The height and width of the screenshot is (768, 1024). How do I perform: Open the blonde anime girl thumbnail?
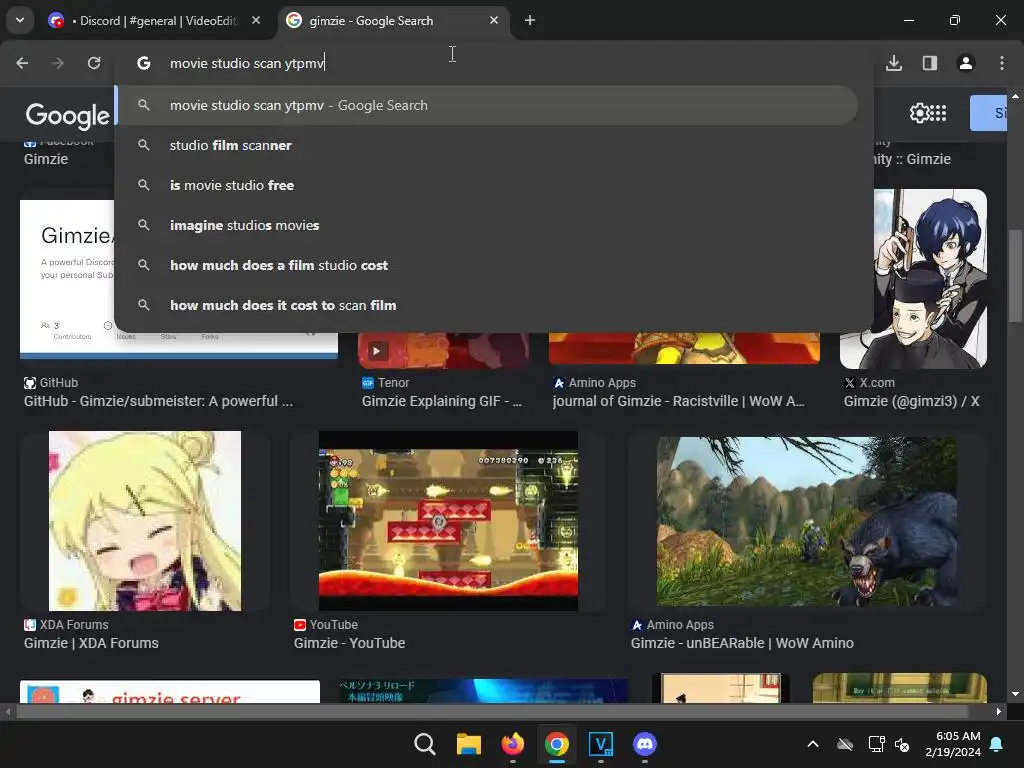[x=144, y=521]
